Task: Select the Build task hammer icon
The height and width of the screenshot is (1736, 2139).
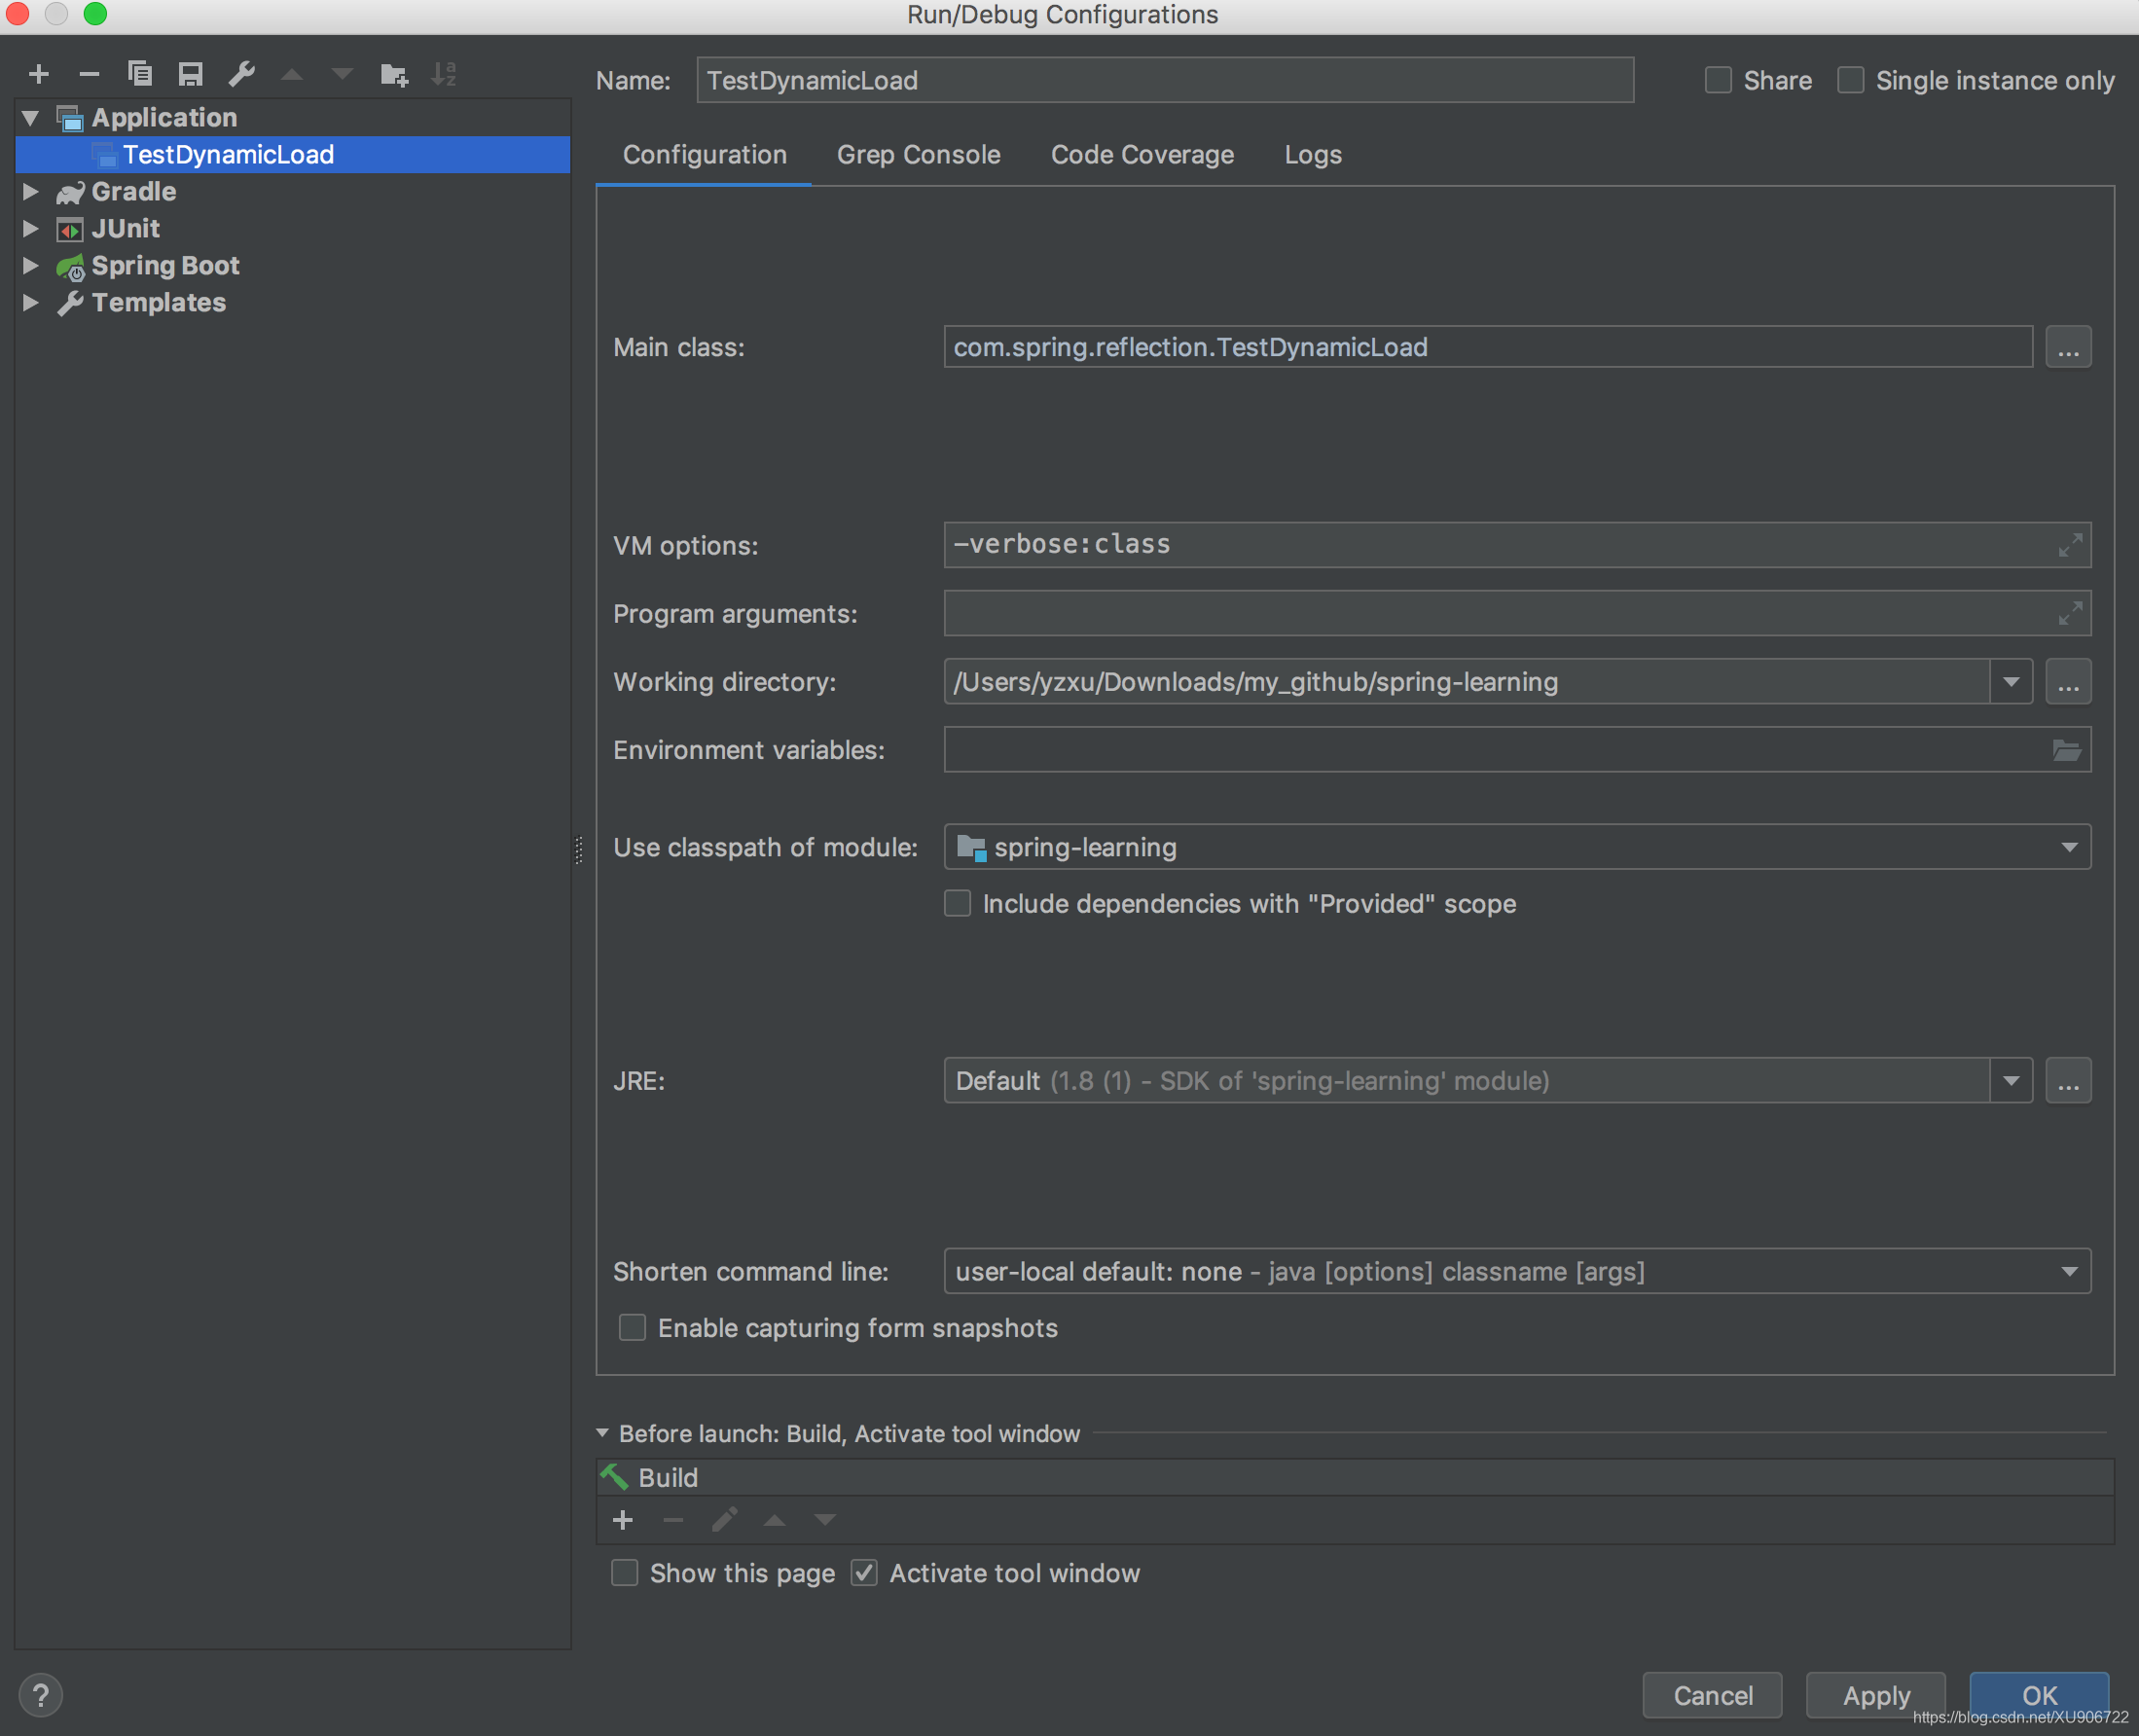Action: [614, 1477]
